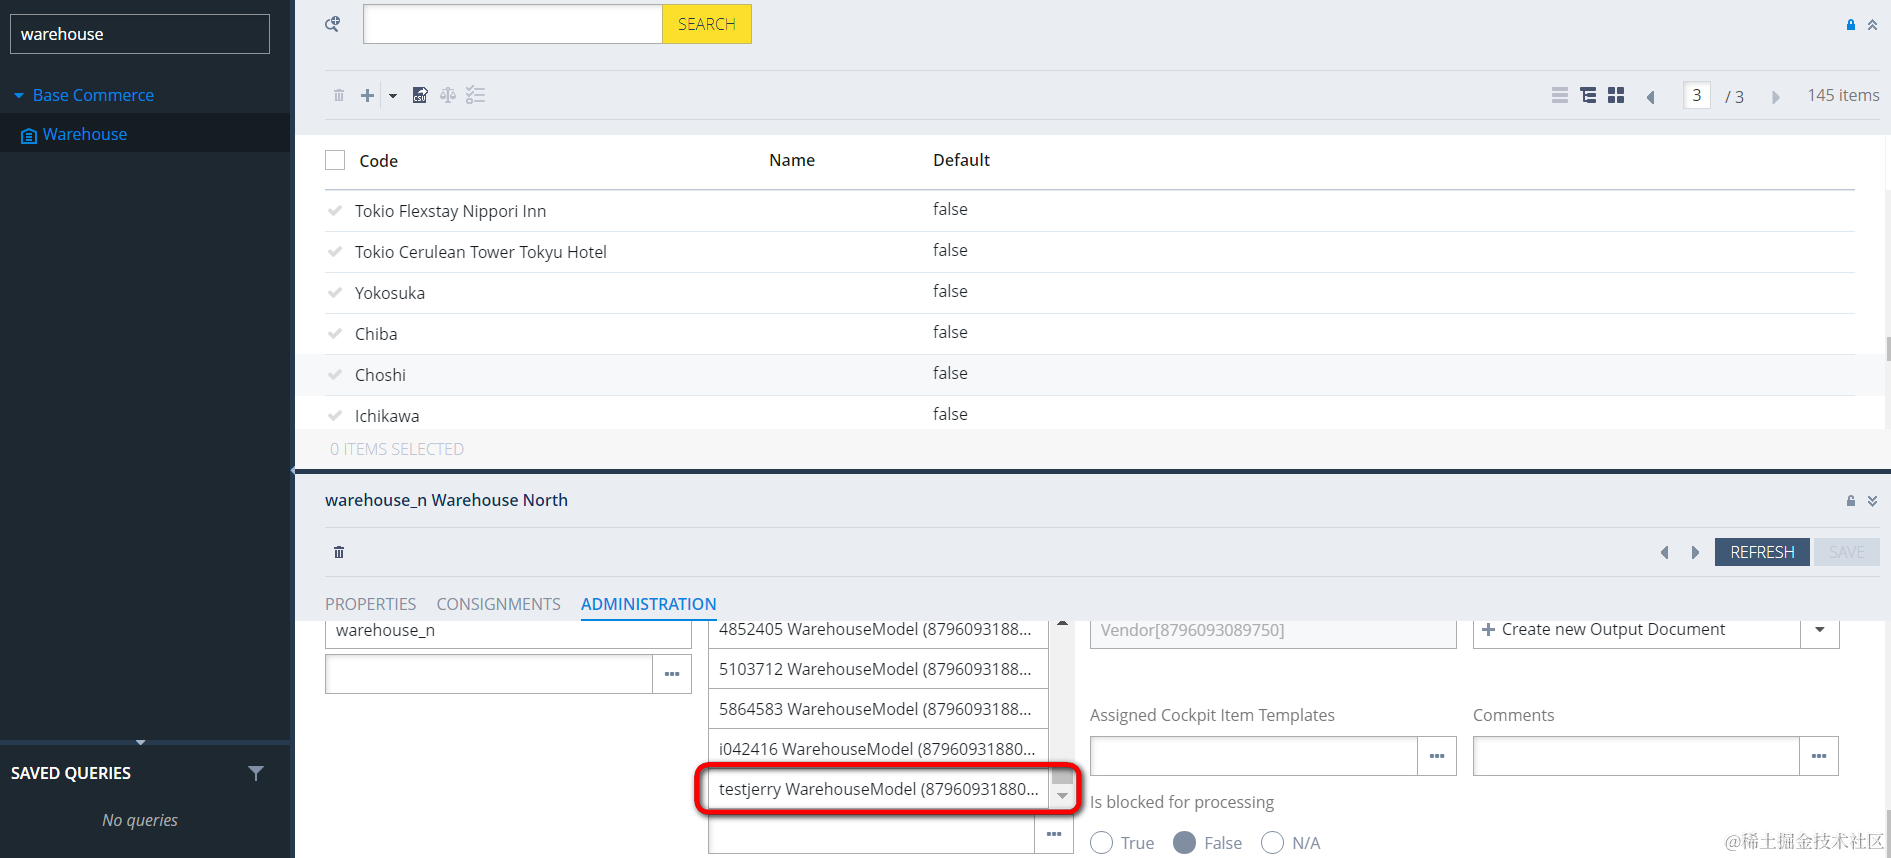Open the CONSIGNMENTS tab
The image size is (1891, 858).
pos(498,604)
